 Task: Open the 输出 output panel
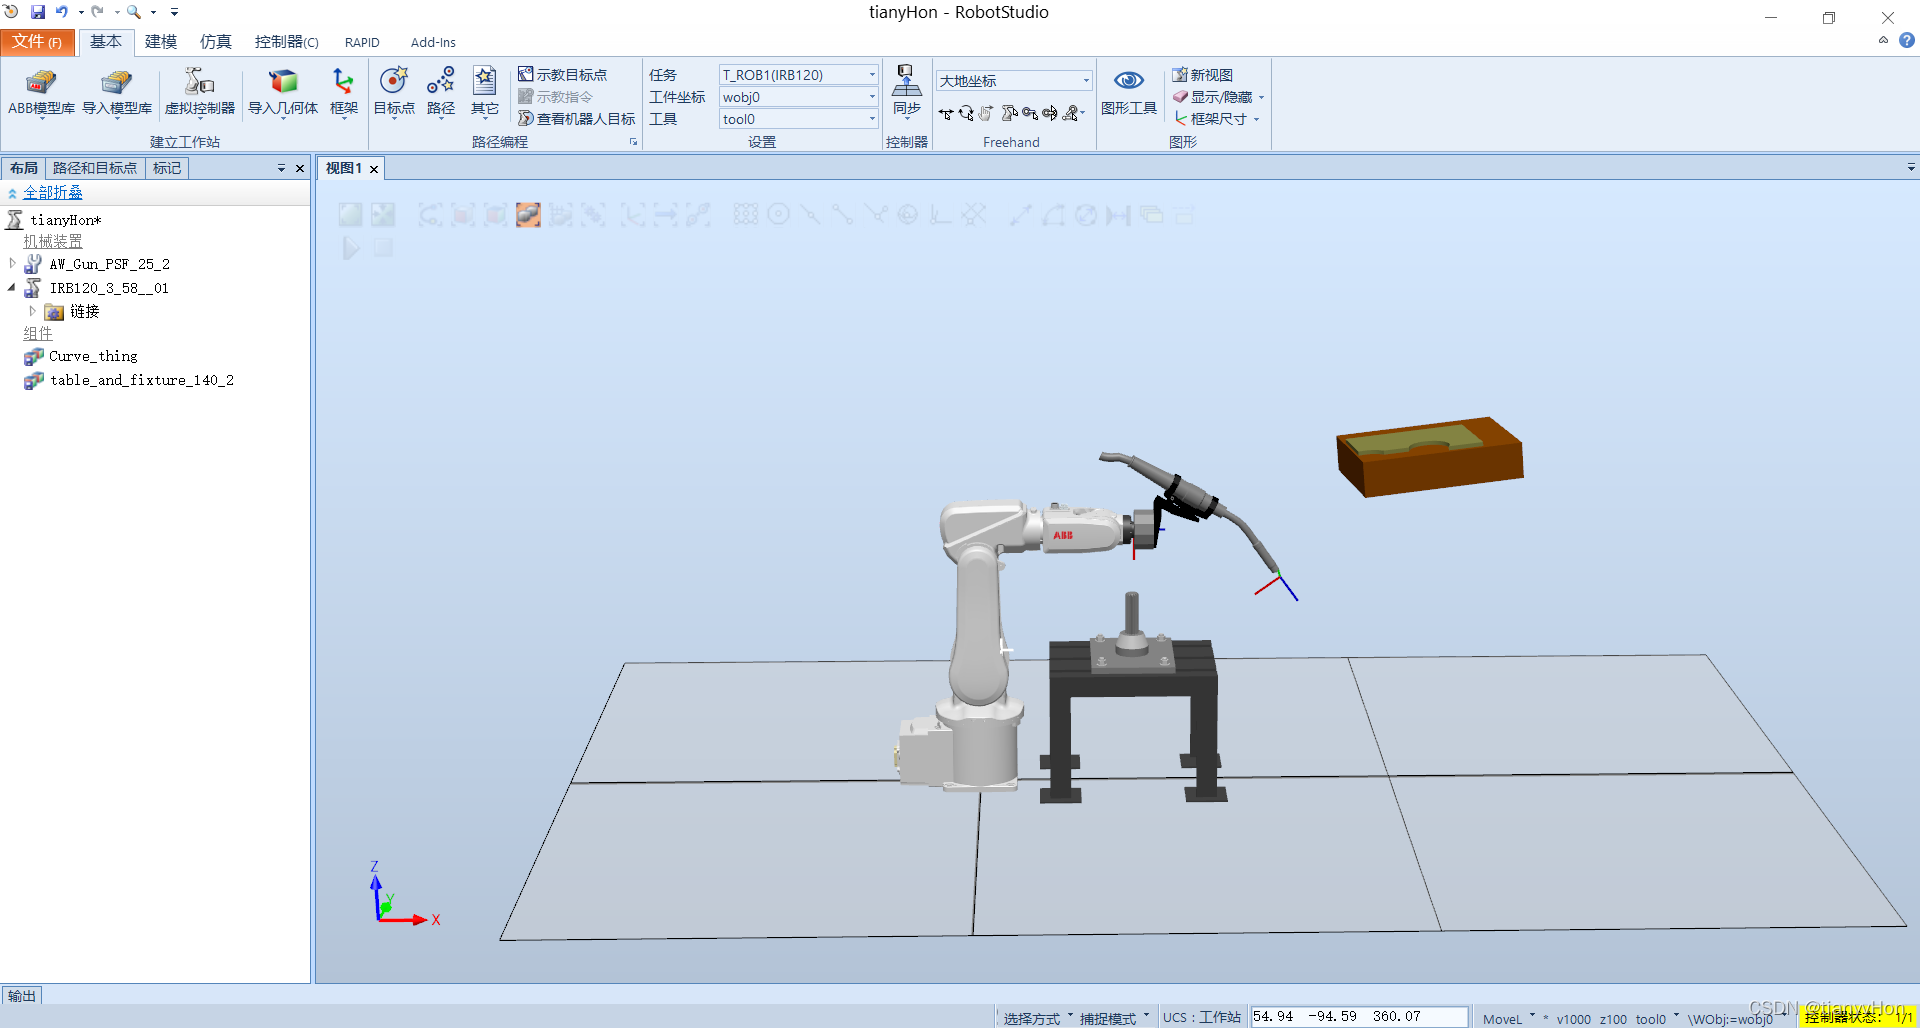[x=22, y=996]
